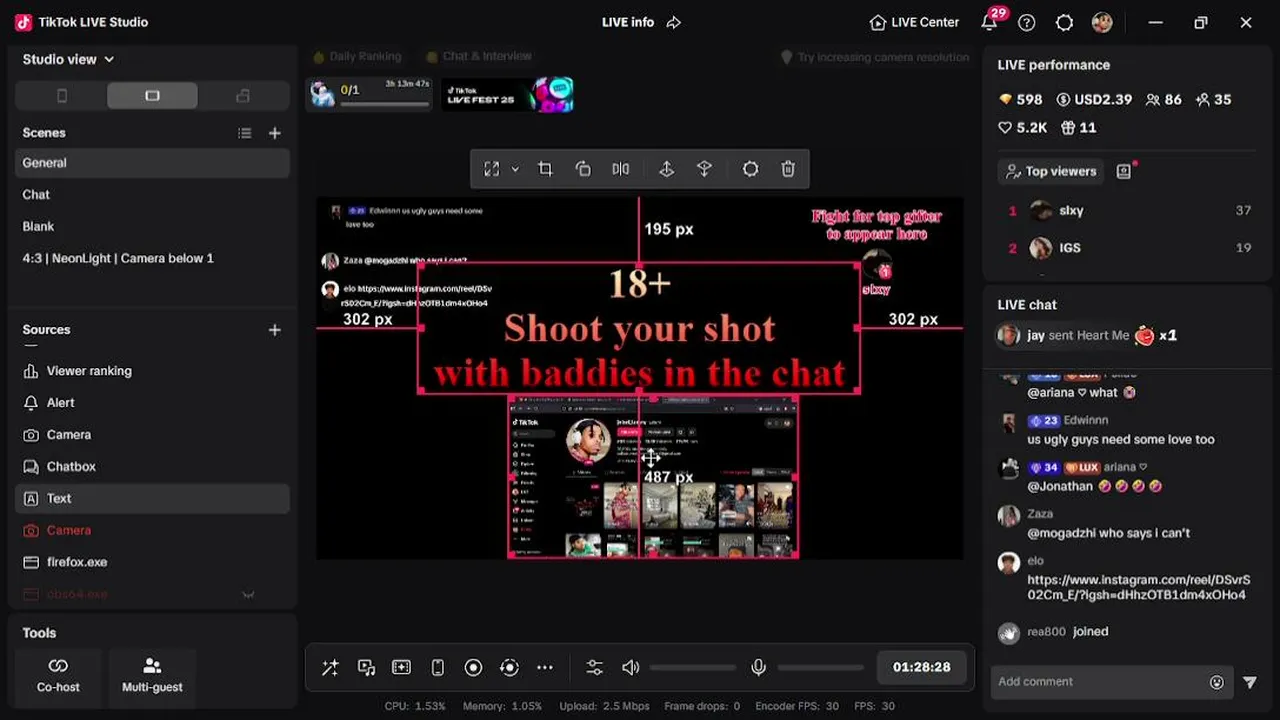The height and width of the screenshot is (720, 1280).
Task: Open the magic effects wand tool
Action: pos(330,667)
